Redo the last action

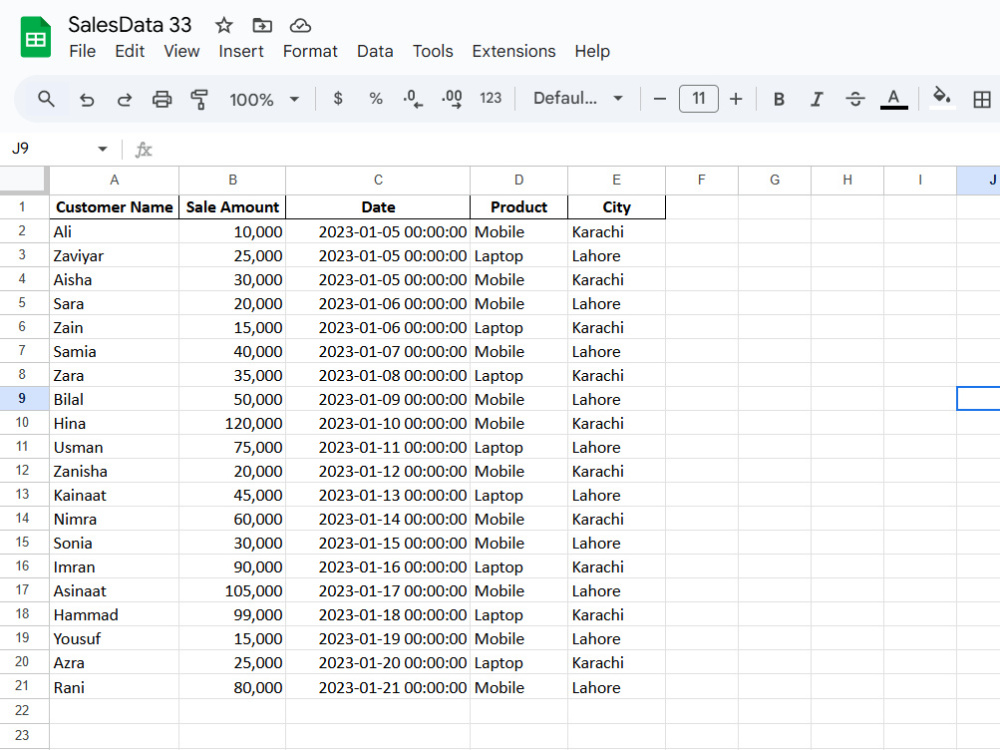[124, 99]
